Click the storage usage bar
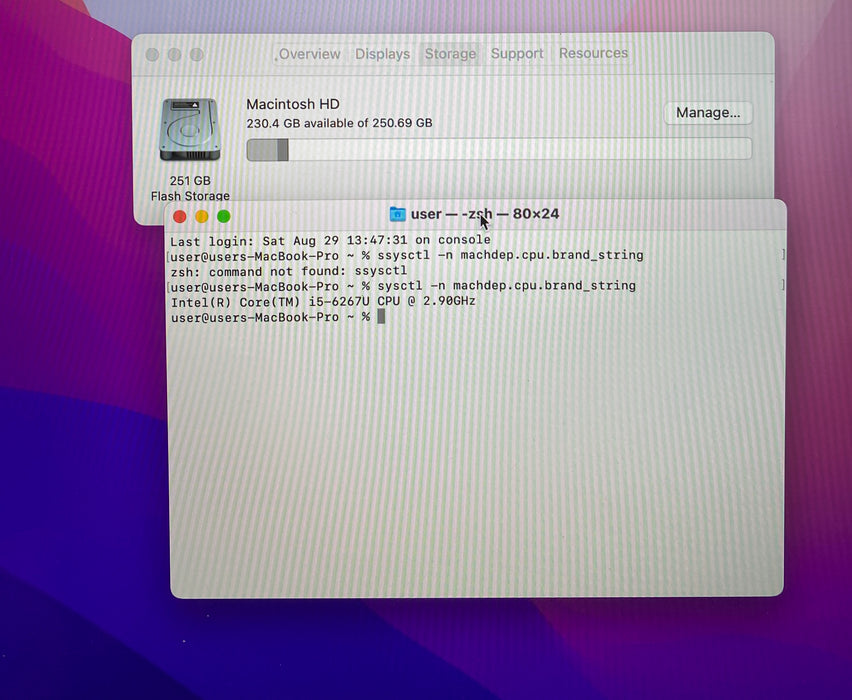The height and width of the screenshot is (700, 852). [499, 149]
